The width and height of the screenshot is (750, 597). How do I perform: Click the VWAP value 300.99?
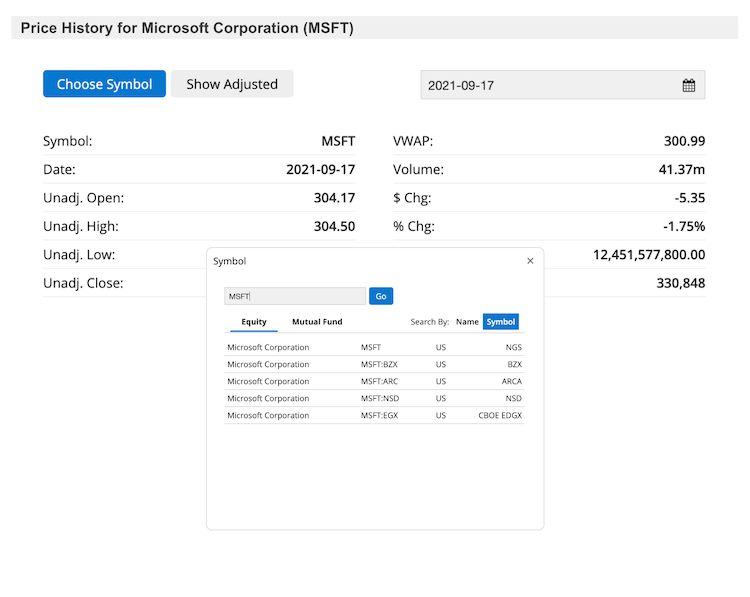(x=684, y=142)
